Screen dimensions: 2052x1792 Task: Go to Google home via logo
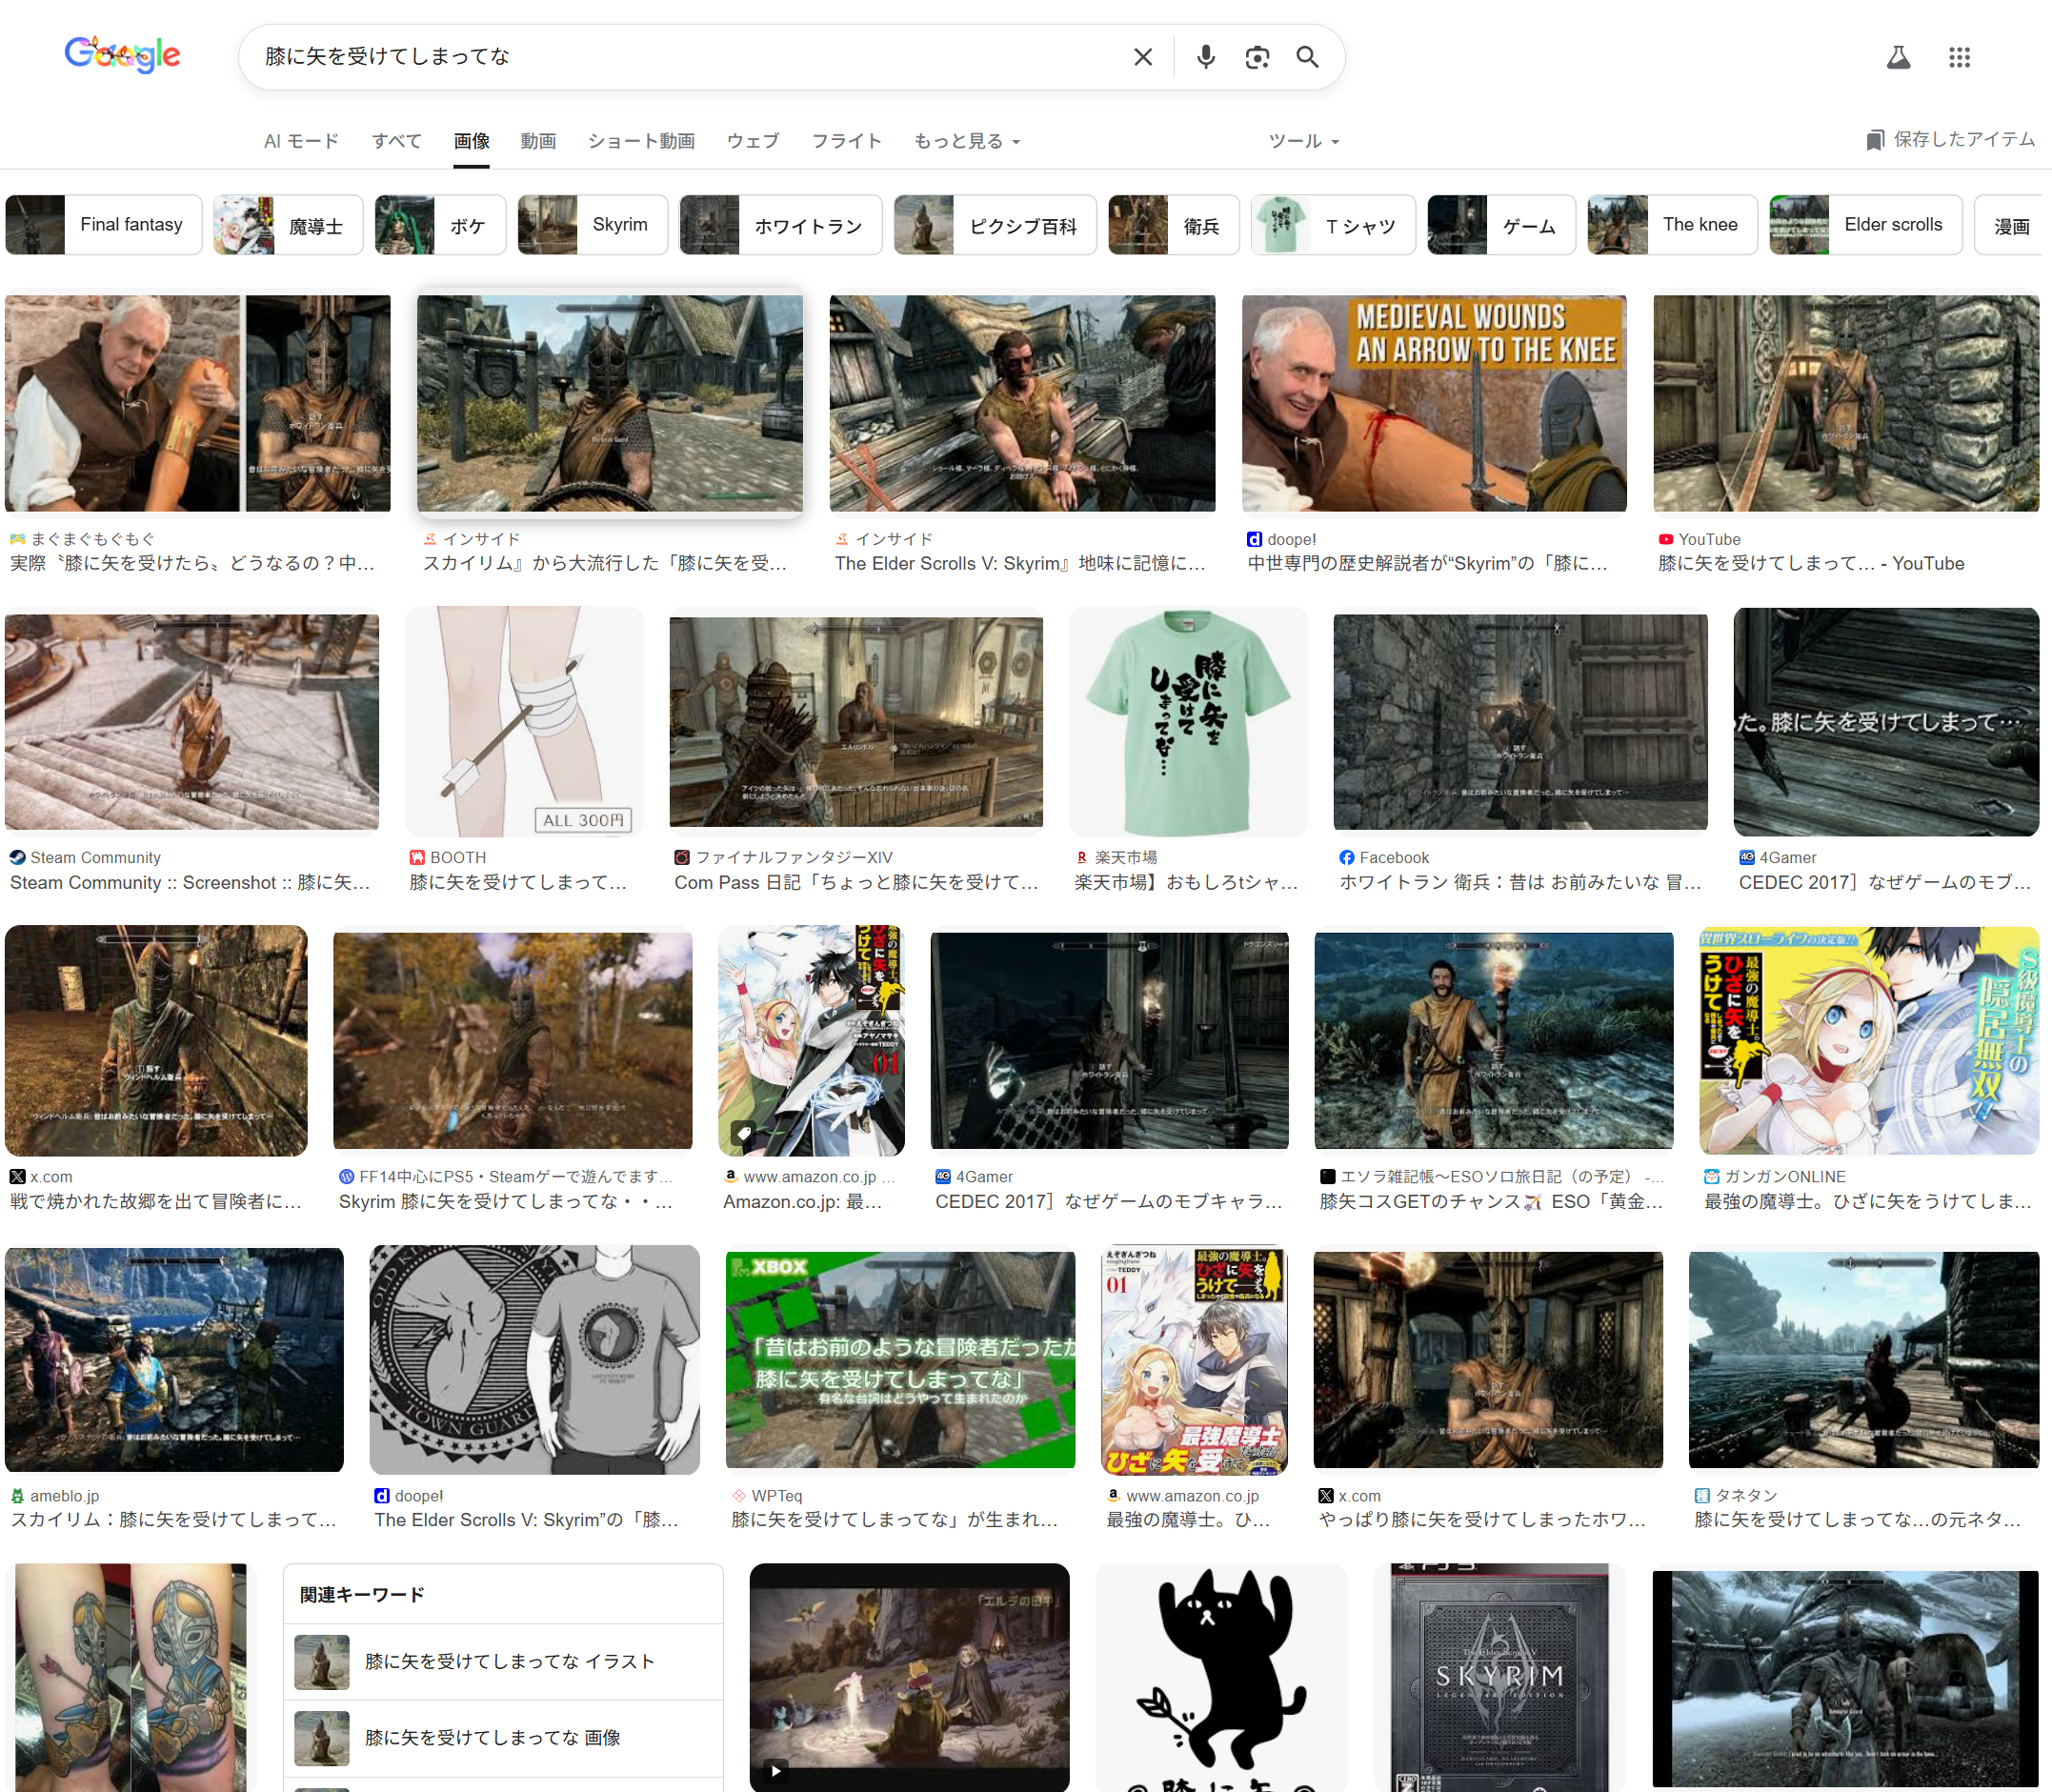pos(122,55)
